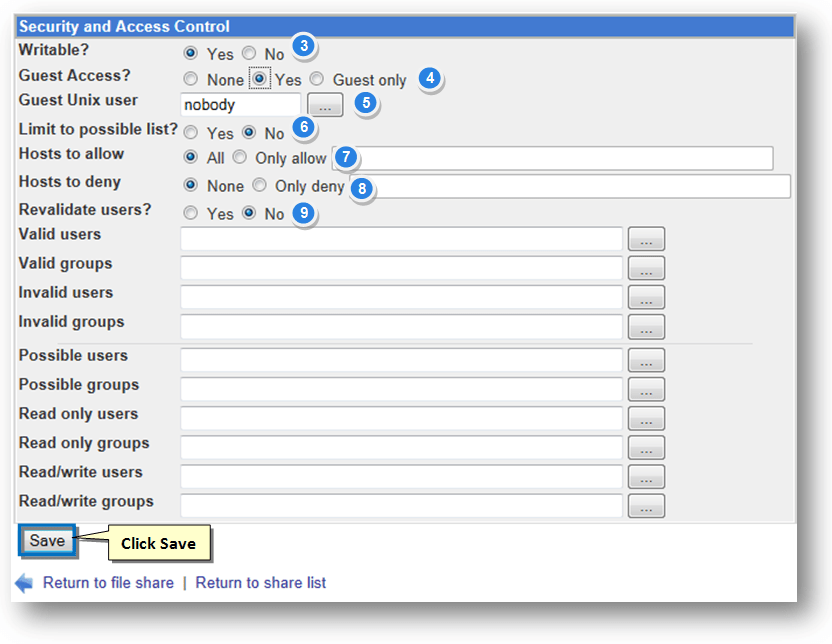The width and height of the screenshot is (832, 644).
Task: Open the Return to share list link
Action: pyautogui.click(x=261, y=582)
